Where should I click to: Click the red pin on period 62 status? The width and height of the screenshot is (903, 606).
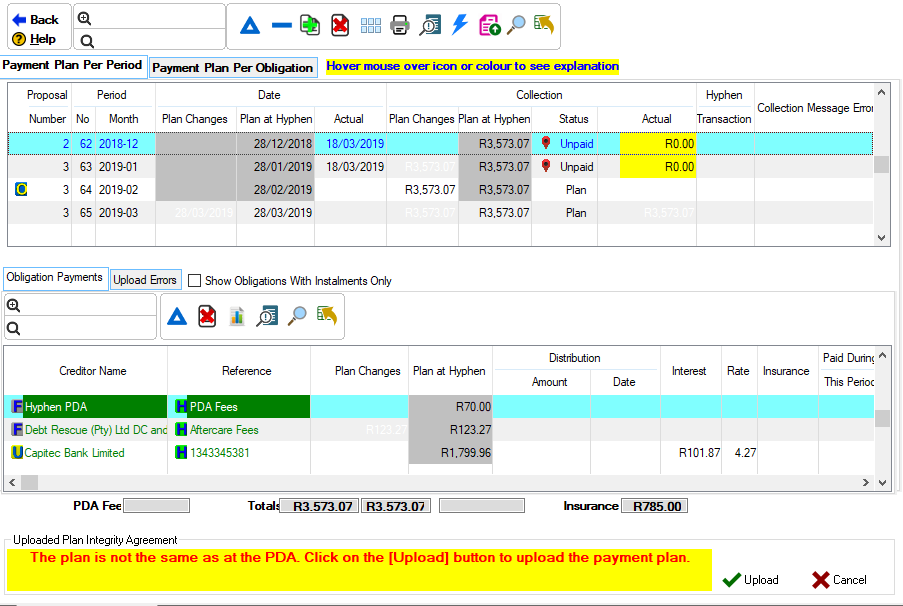(546, 144)
